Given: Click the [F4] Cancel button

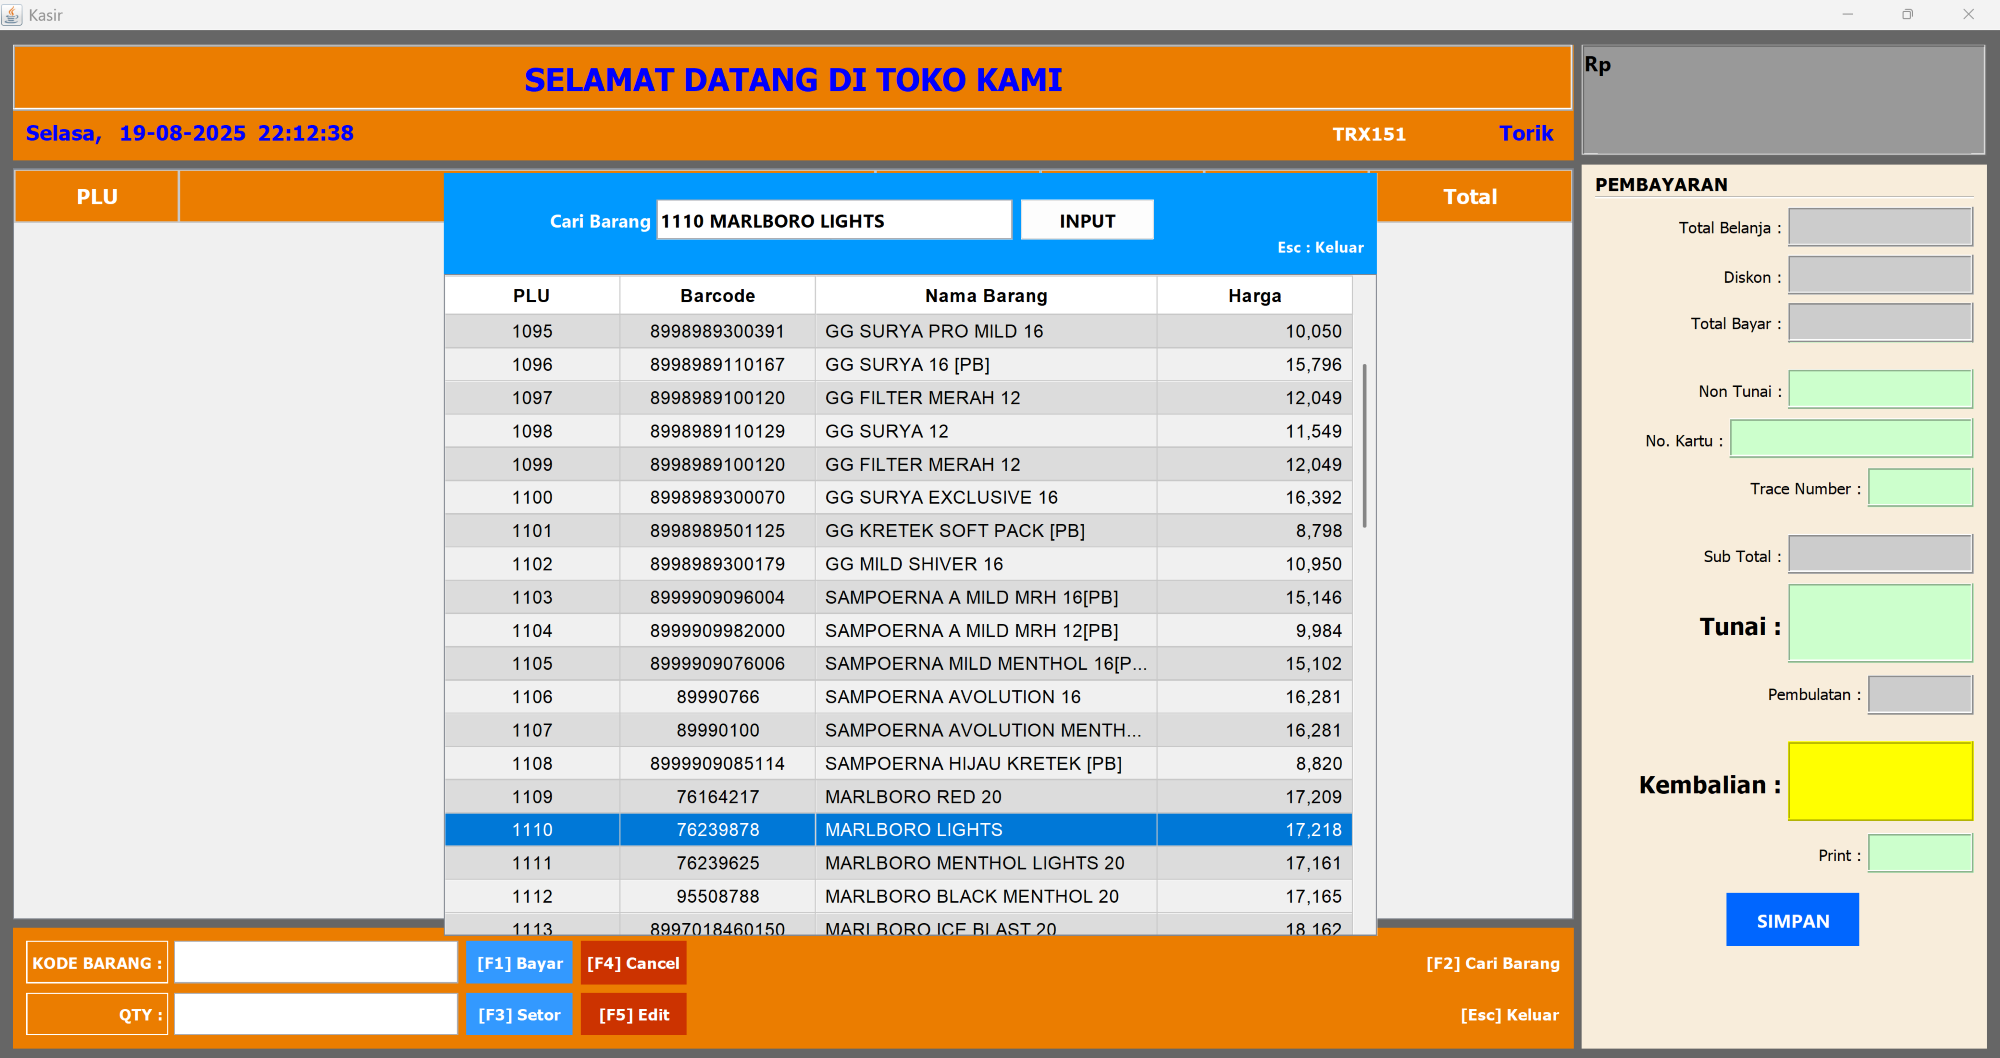Looking at the screenshot, I should click(633, 963).
